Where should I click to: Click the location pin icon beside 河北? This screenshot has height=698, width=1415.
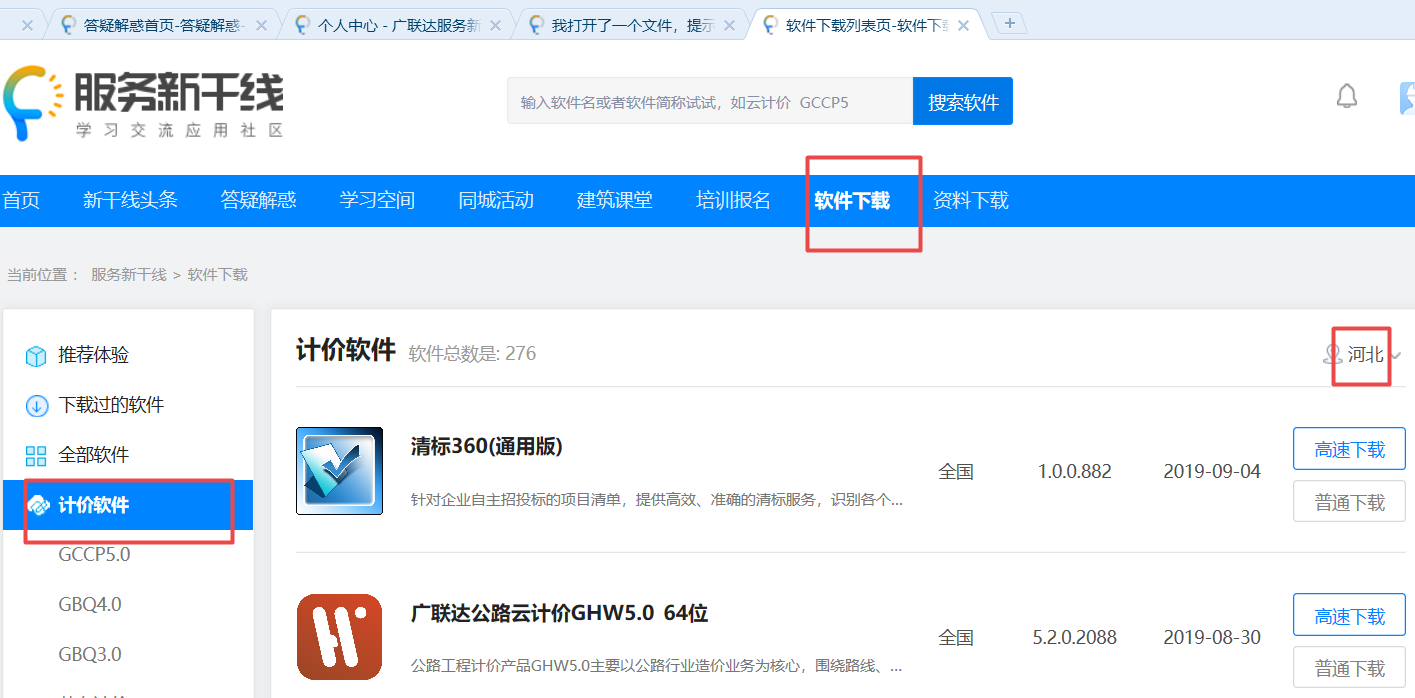(x=1332, y=354)
